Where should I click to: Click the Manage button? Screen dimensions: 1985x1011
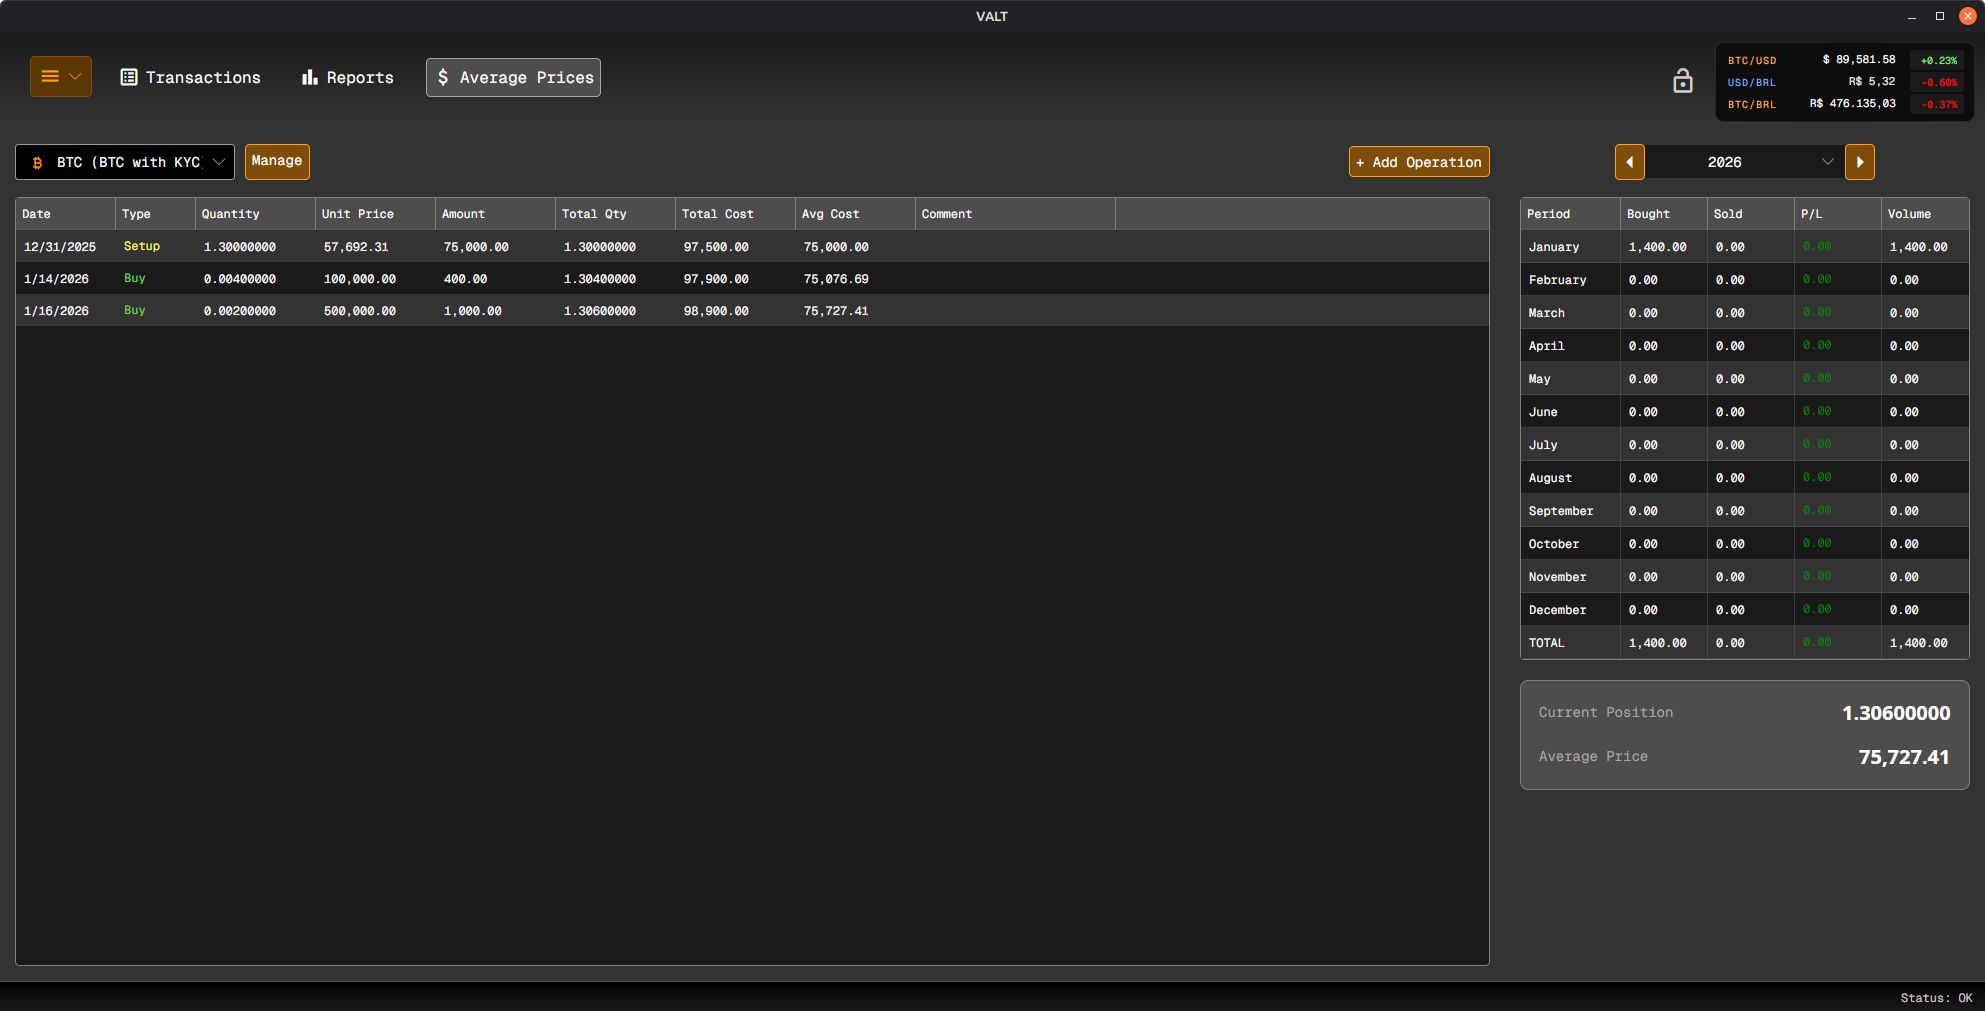tap(277, 161)
